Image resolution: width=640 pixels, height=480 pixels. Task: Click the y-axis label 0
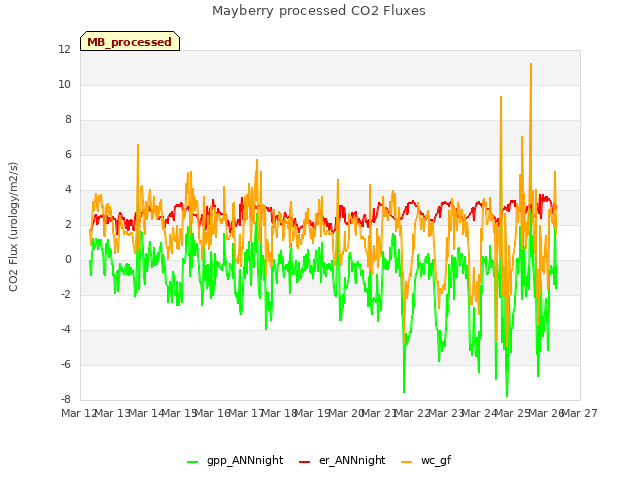(x=68, y=260)
